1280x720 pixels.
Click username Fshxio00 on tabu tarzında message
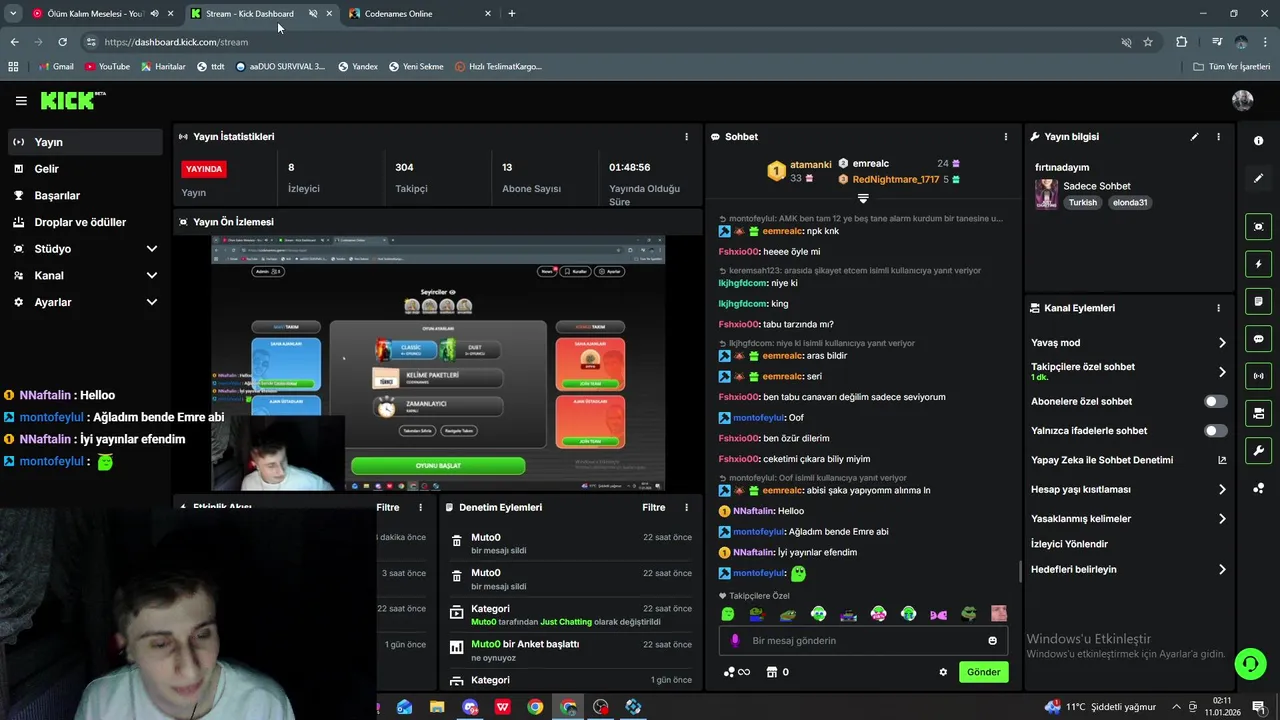click(739, 324)
